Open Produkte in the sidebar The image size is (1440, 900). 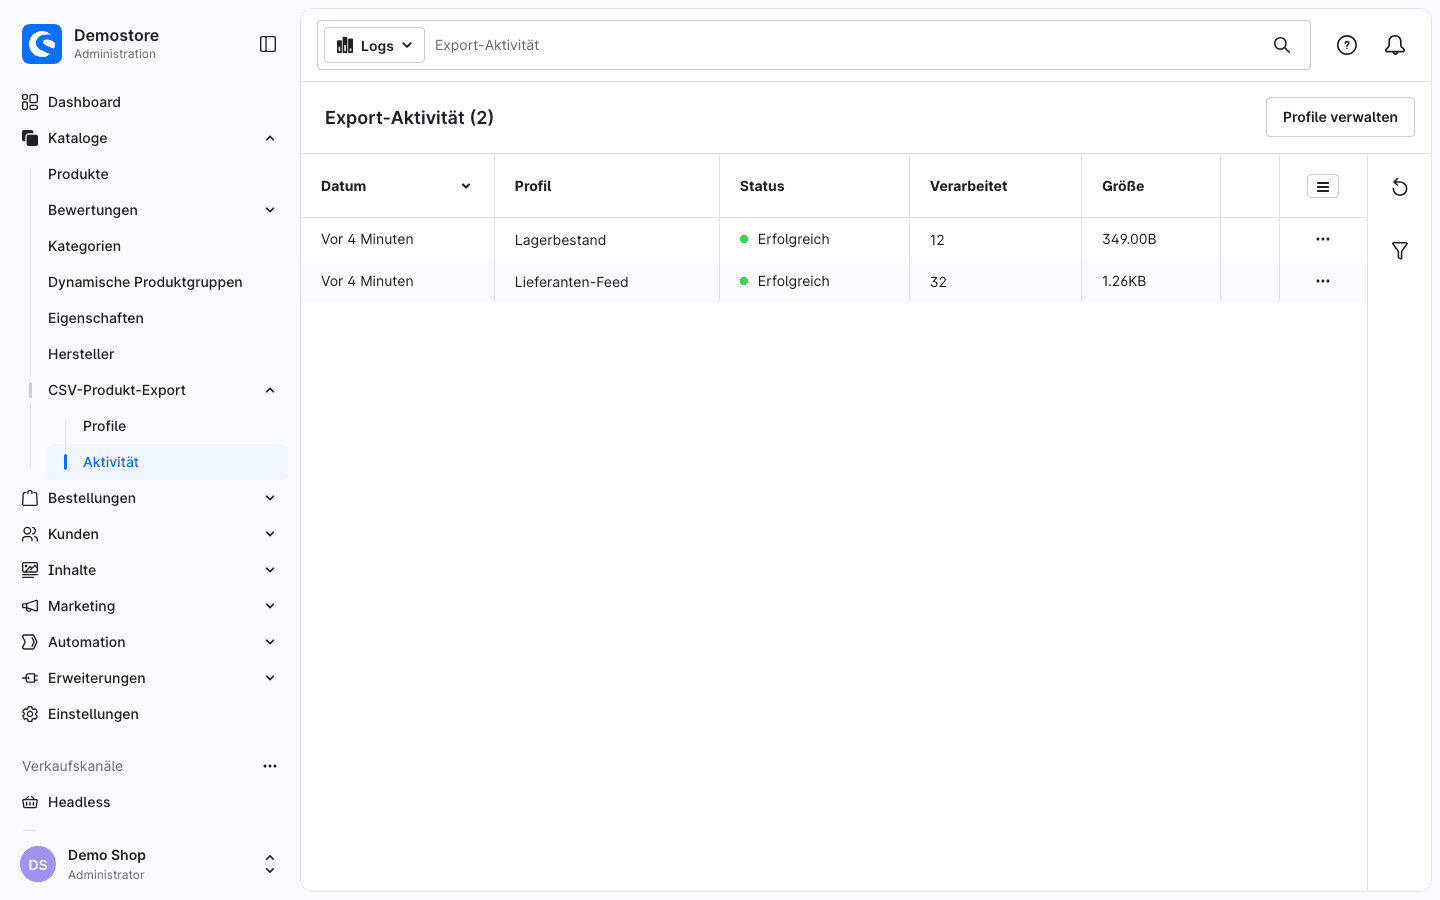pos(78,174)
